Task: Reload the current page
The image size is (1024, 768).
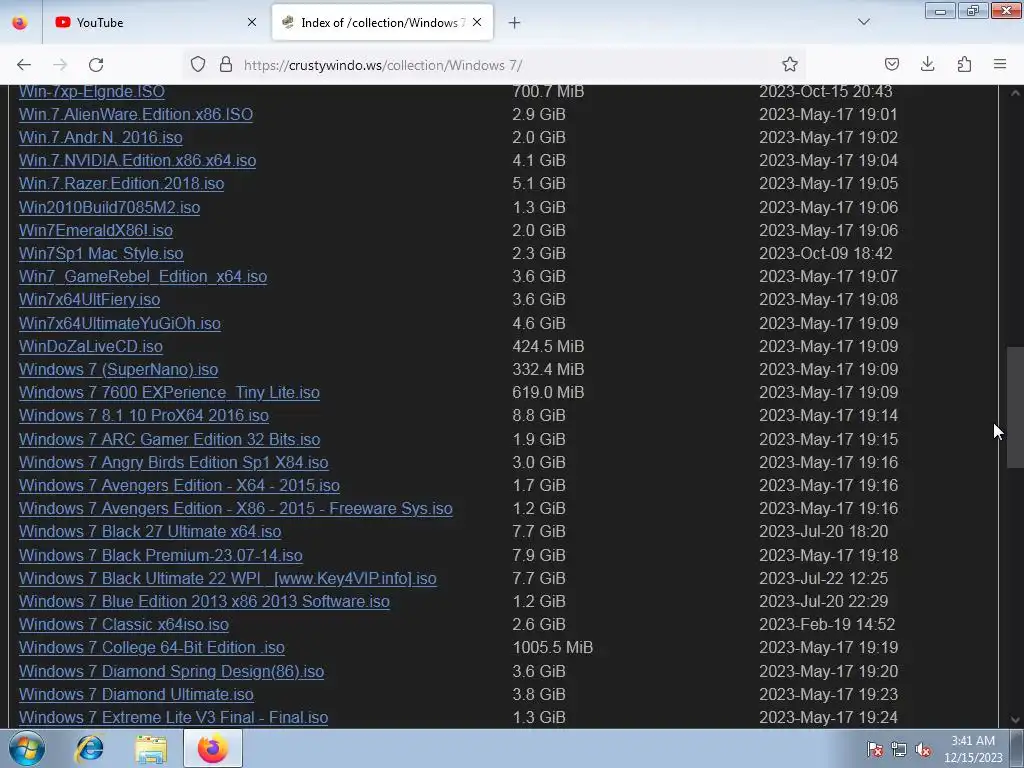Action: point(96,65)
